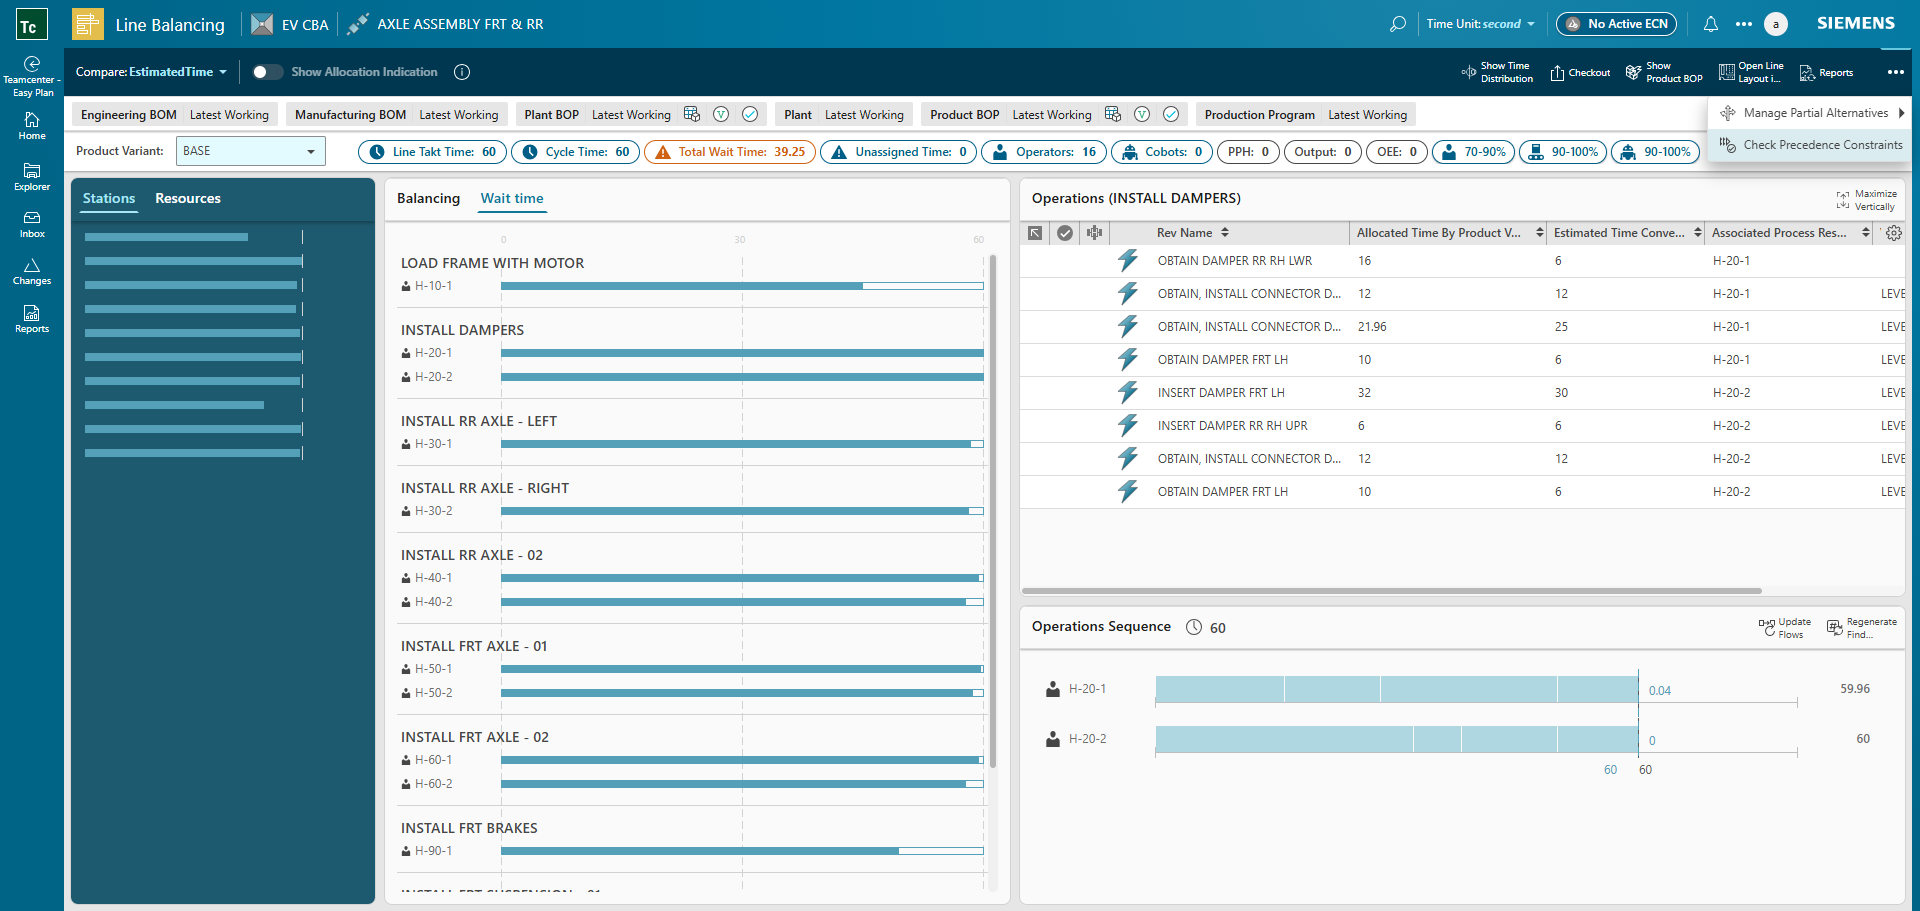This screenshot has width=1920, height=911.
Task: Open Reports from the left sidebar
Action: [32, 318]
